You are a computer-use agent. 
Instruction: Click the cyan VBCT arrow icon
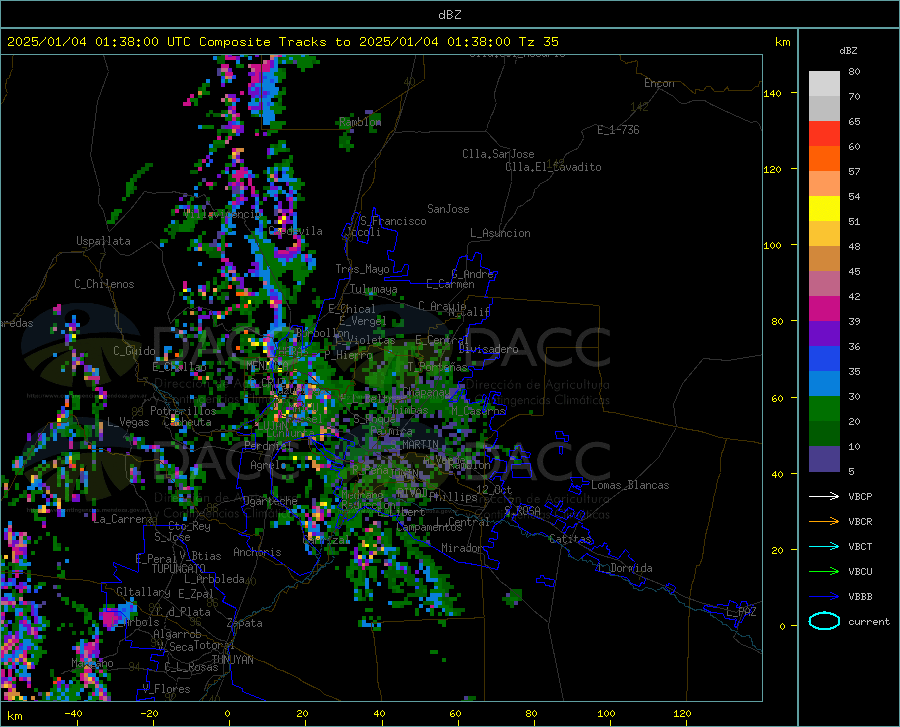(824, 546)
